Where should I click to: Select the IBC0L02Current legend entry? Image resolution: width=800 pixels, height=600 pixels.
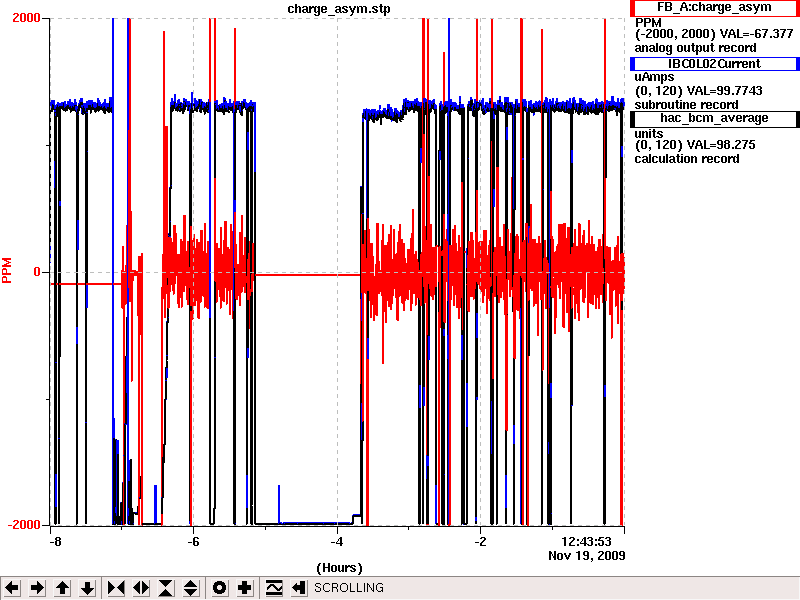coord(714,64)
